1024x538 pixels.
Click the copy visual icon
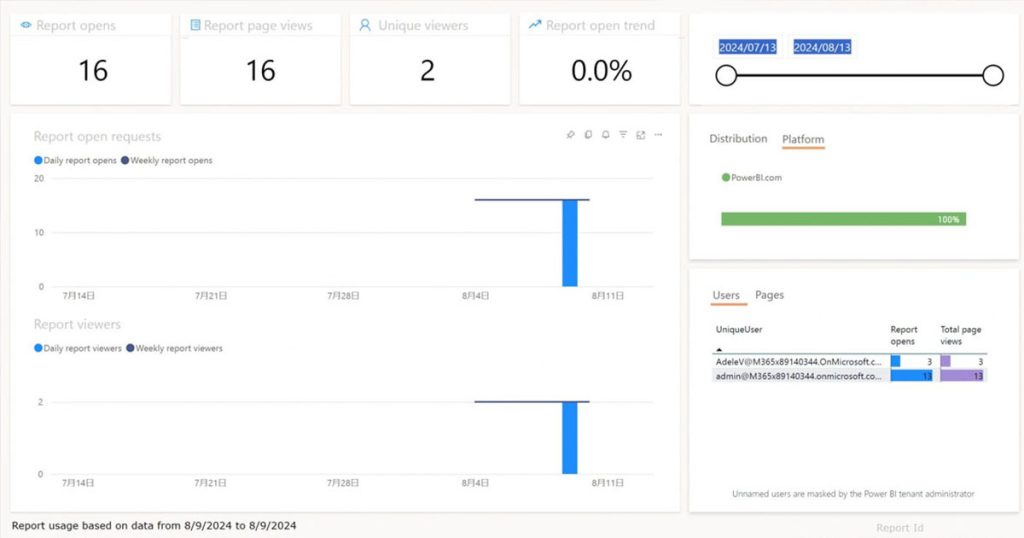tap(588, 135)
